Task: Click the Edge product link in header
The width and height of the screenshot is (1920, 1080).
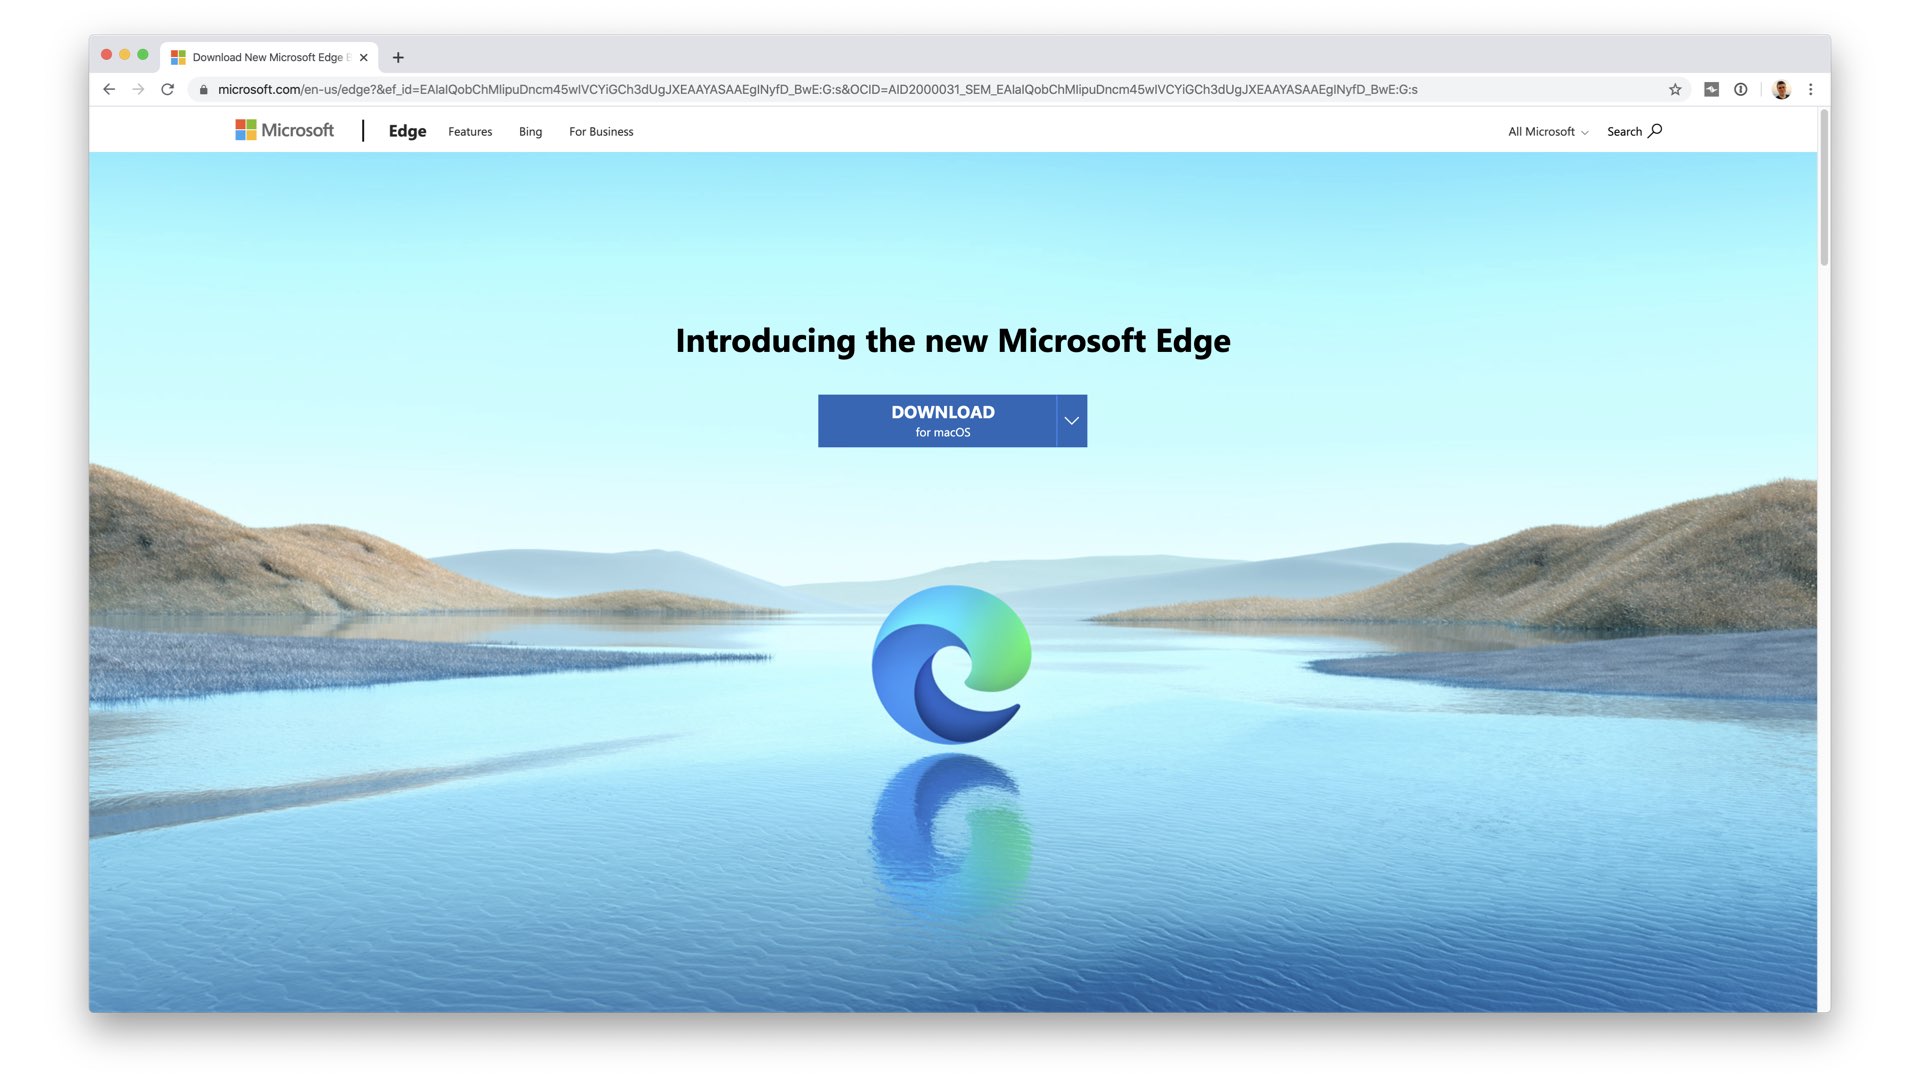Action: coord(407,131)
